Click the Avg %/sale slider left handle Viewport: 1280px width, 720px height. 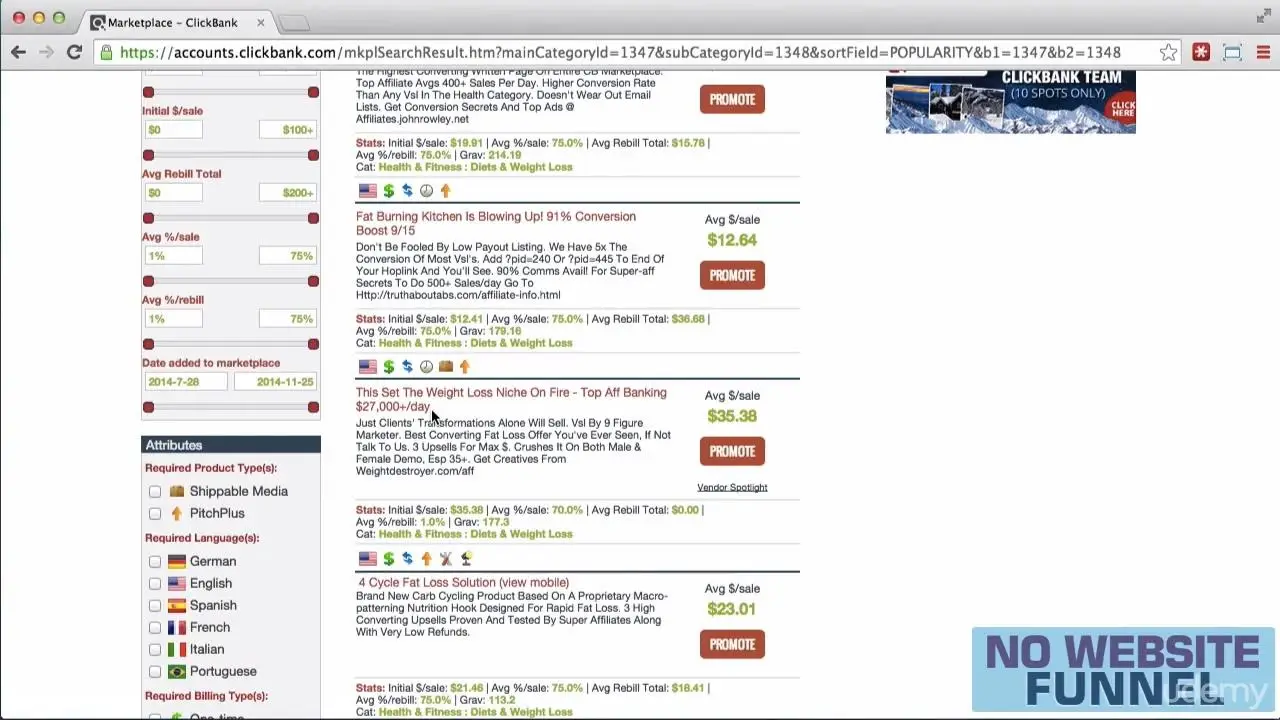pyautogui.click(x=148, y=281)
